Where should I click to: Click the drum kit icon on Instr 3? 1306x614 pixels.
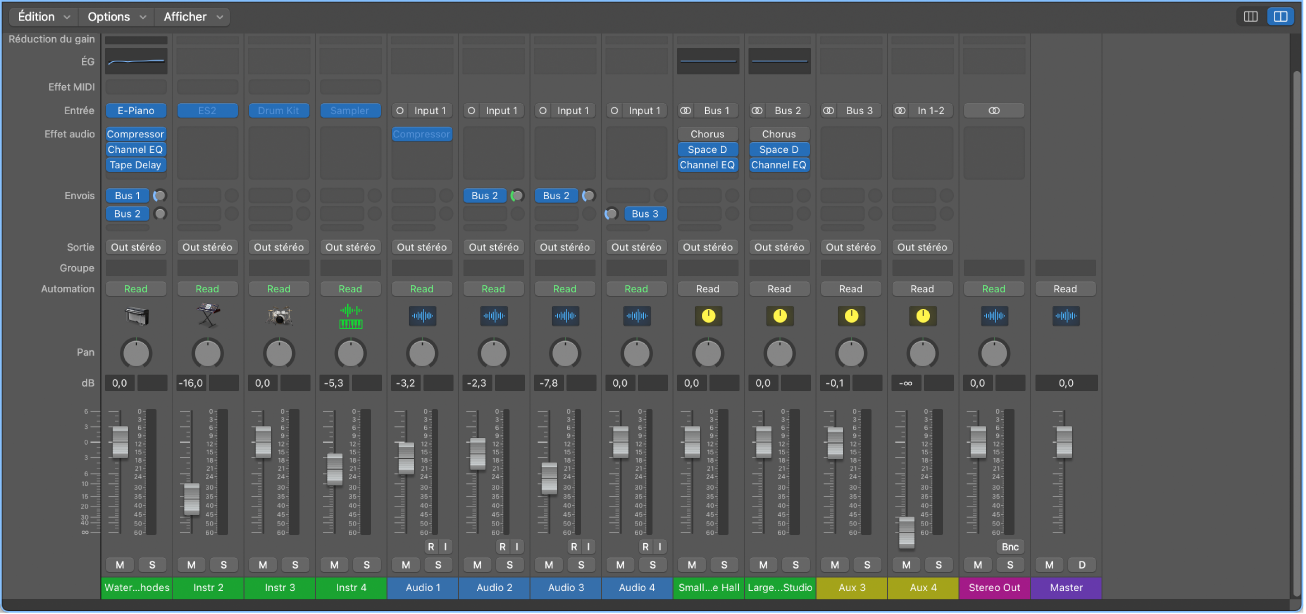coord(279,315)
